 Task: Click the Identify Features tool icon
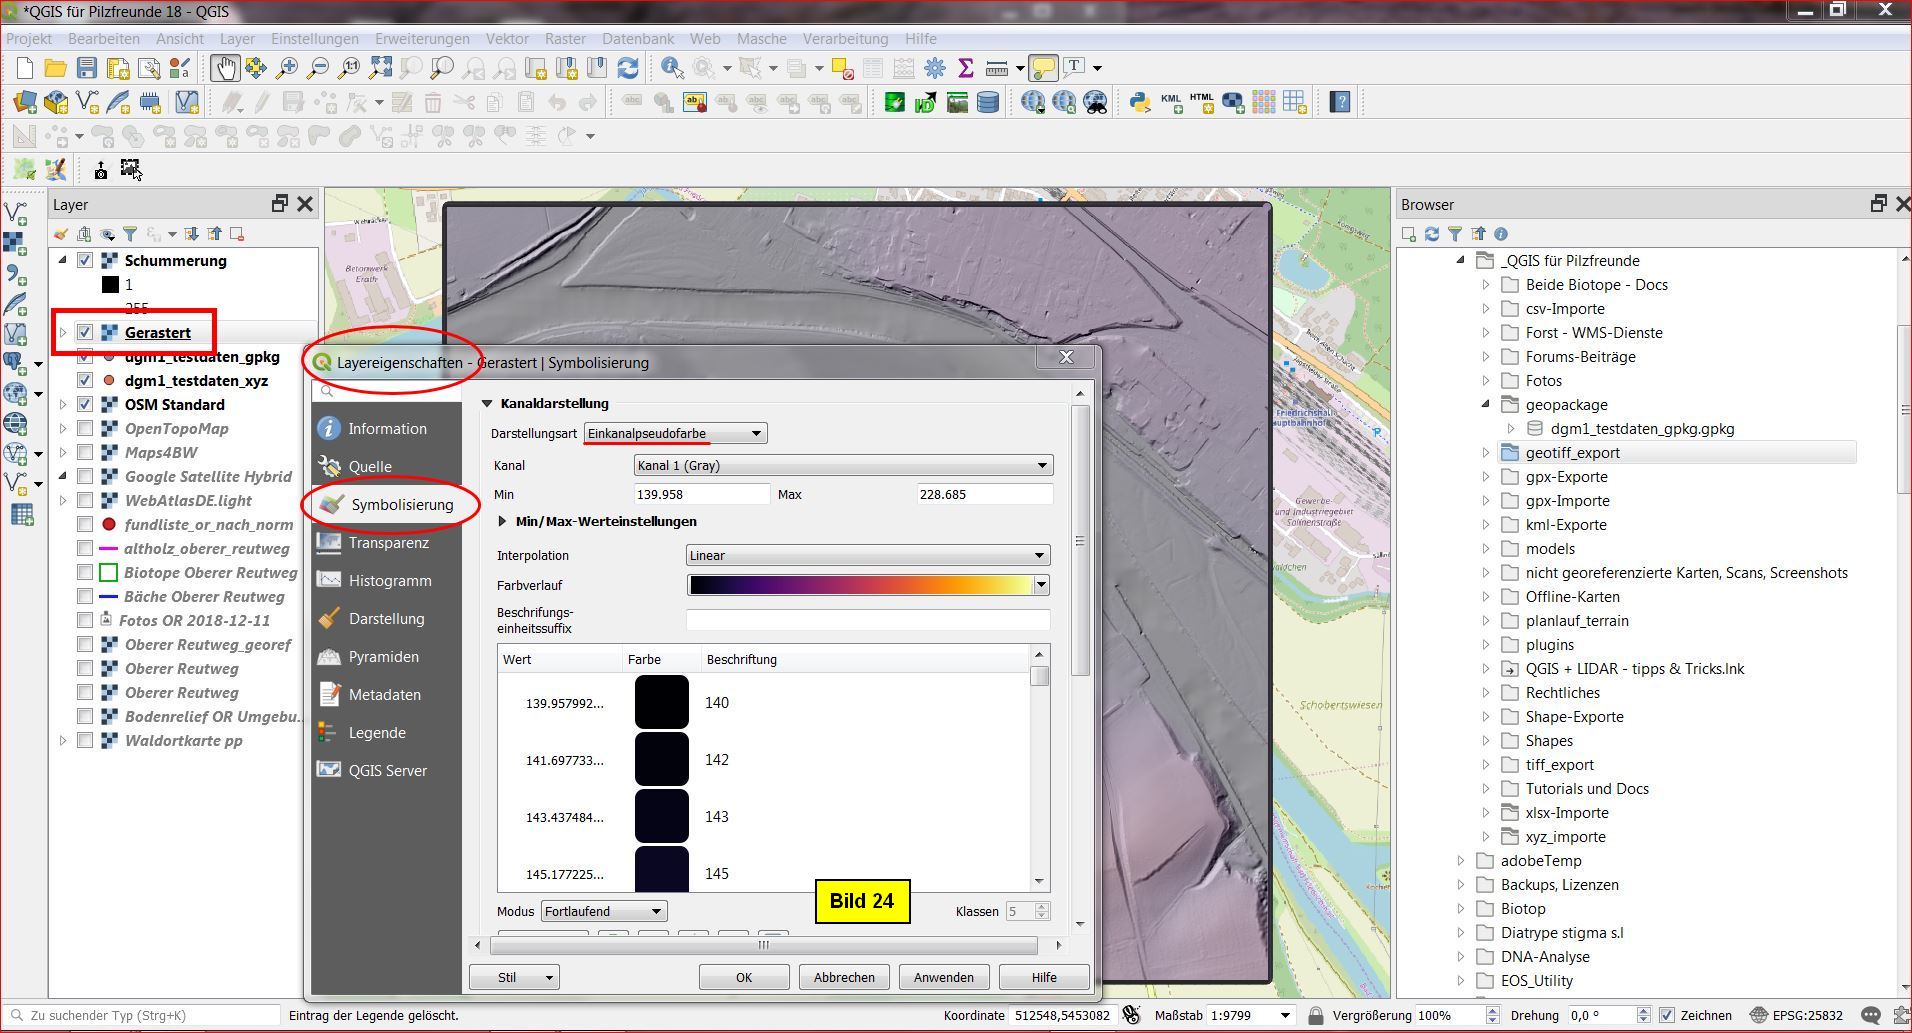[x=672, y=68]
